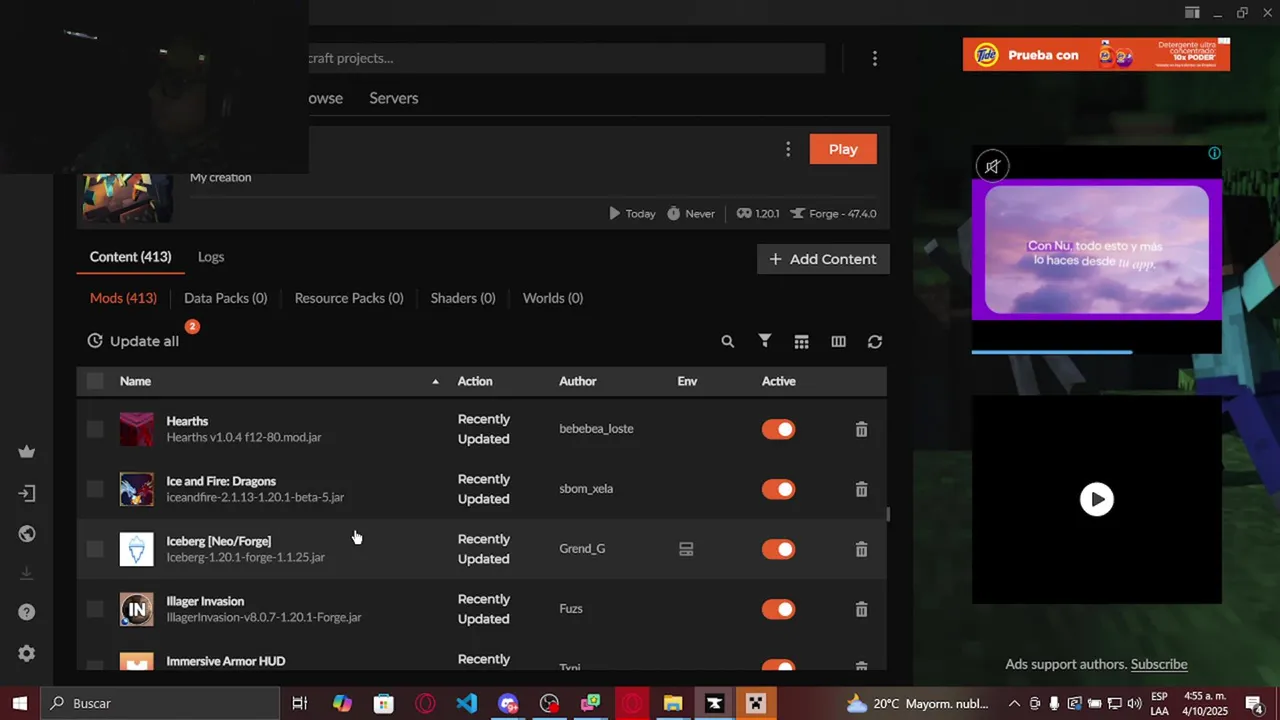Image resolution: width=1280 pixels, height=720 pixels.
Task: Open profile three-dot menu beside Play
Action: click(x=788, y=149)
